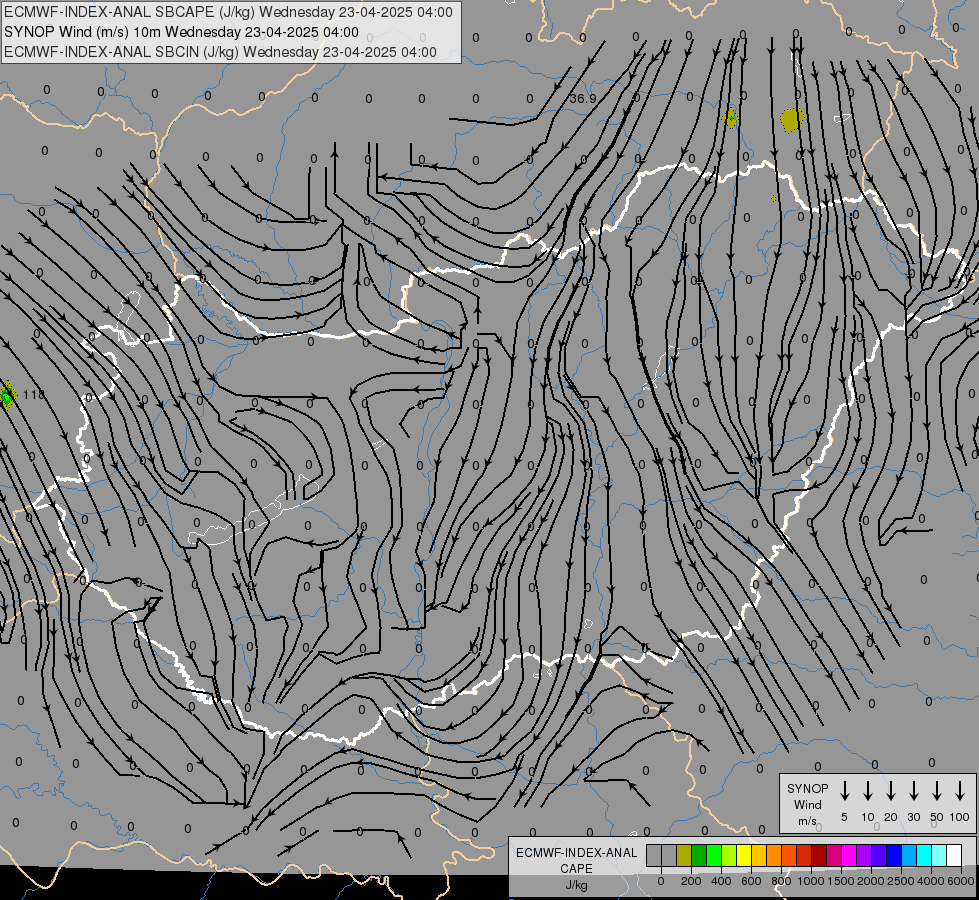Select the 800 value under the color bar

click(x=781, y=881)
